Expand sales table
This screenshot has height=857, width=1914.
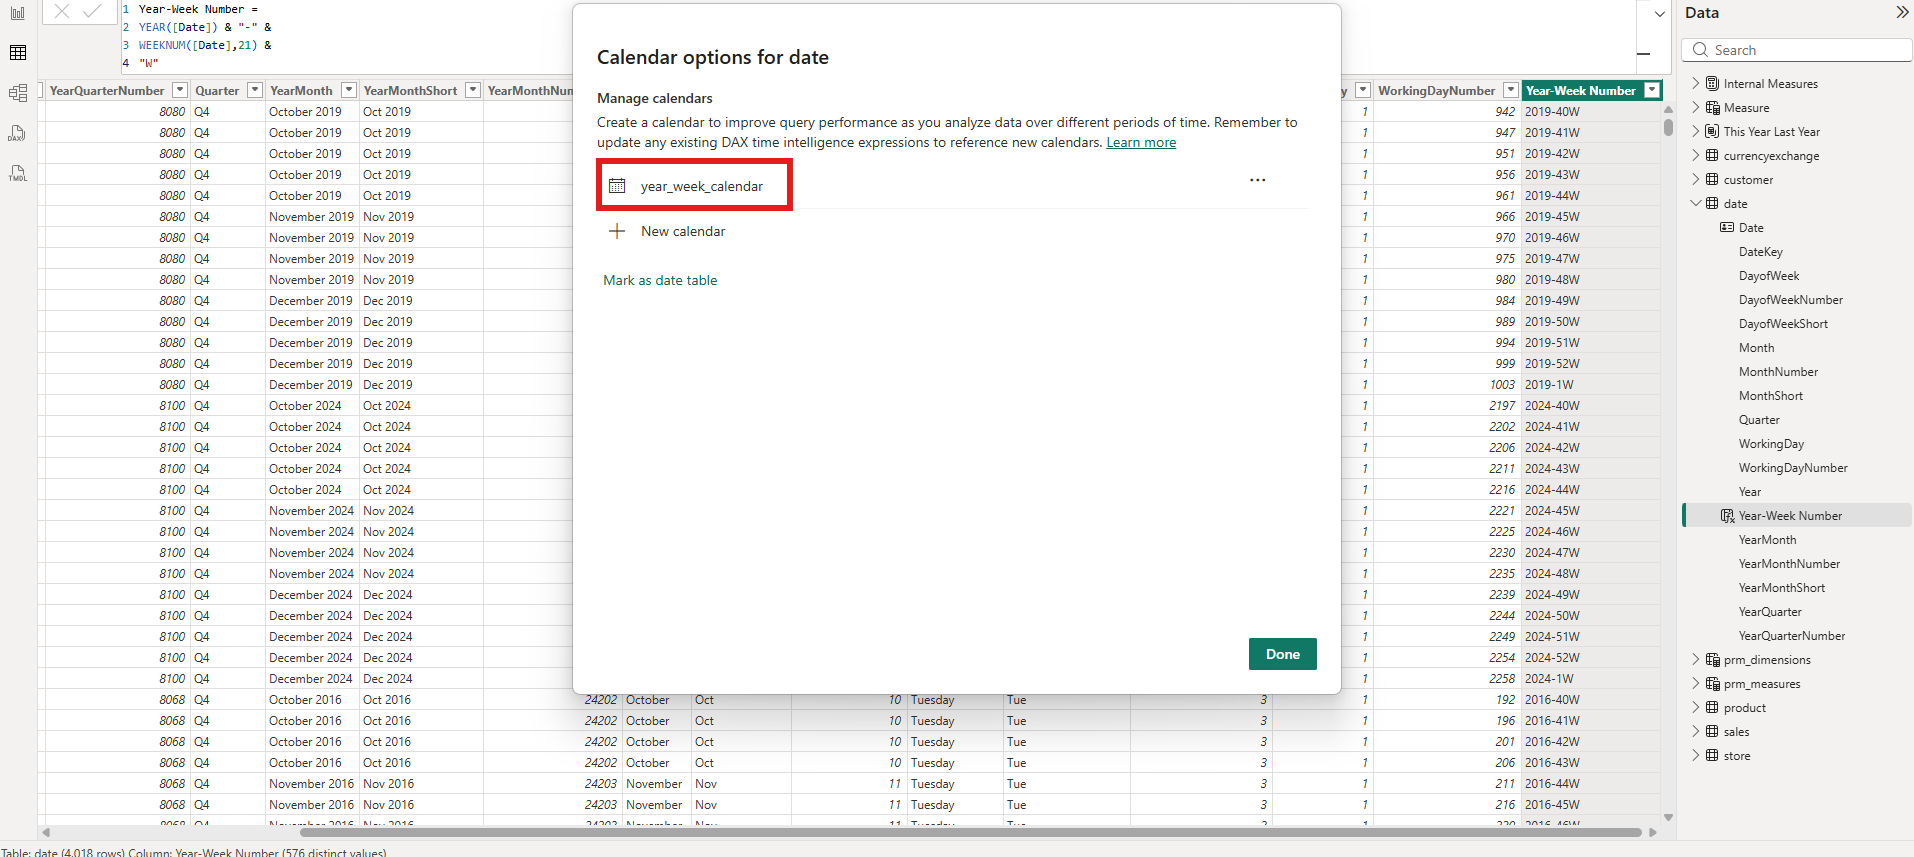click(x=1696, y=731)
